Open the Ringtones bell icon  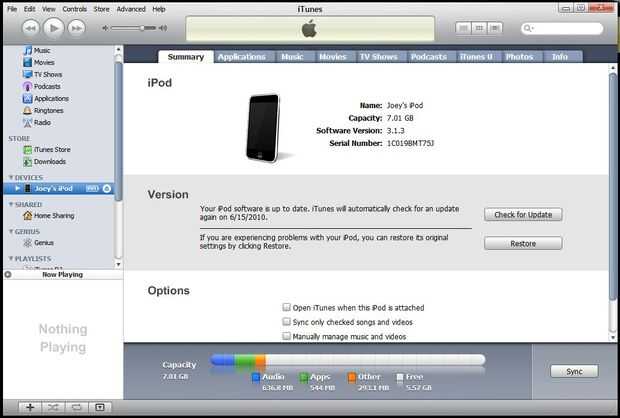(28, 110)
